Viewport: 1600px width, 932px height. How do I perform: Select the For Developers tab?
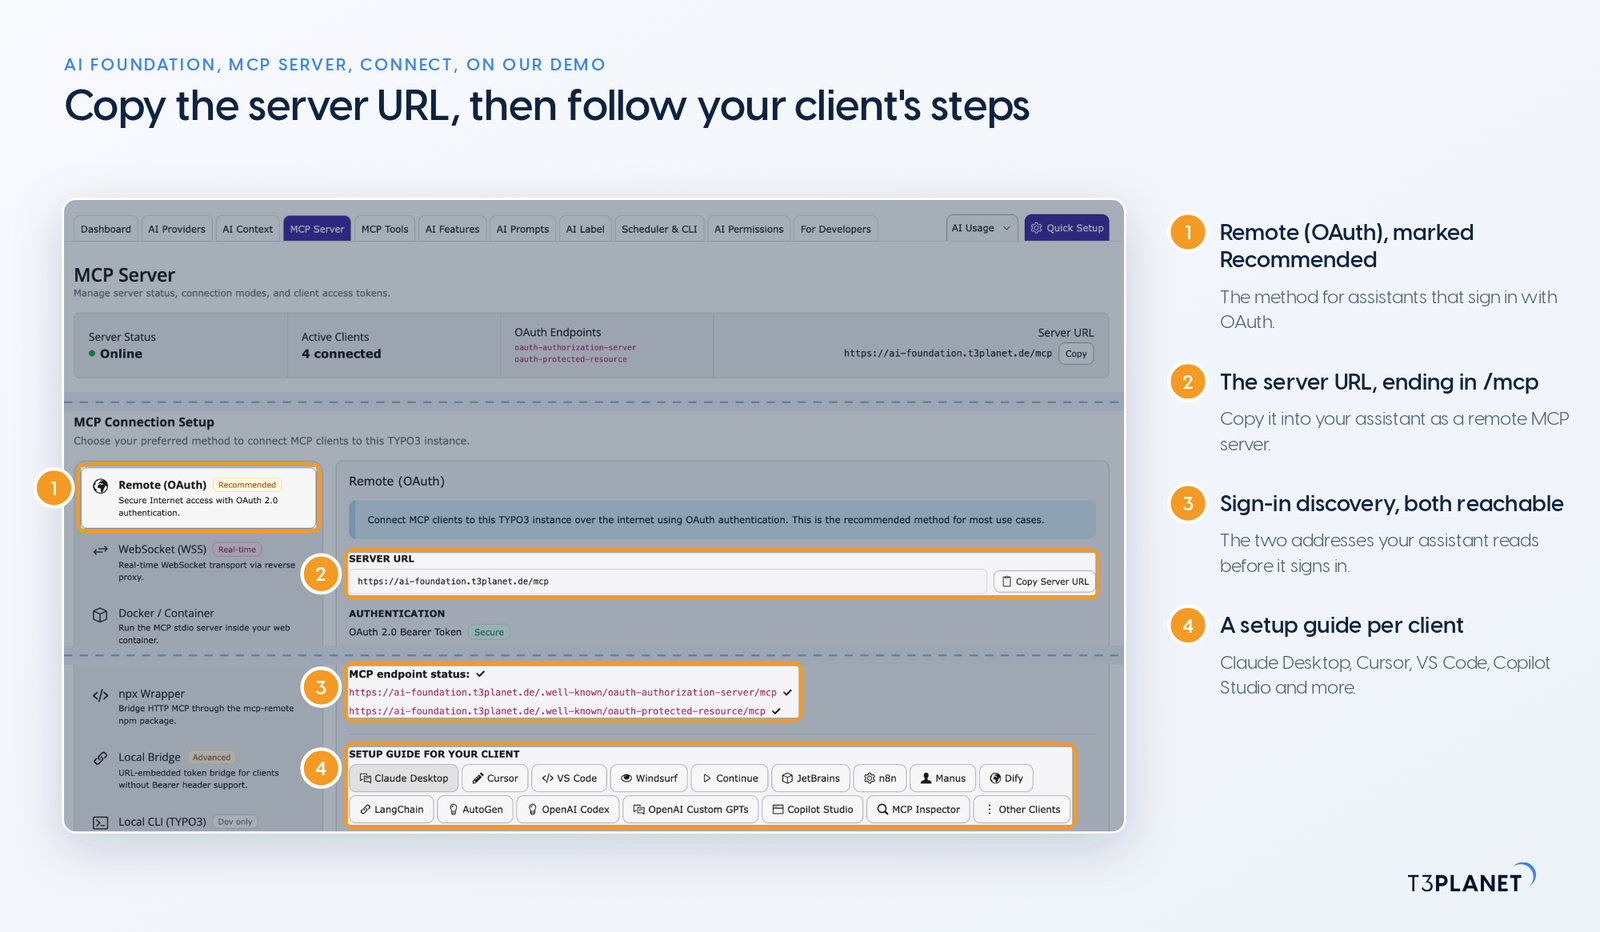[x=835, y=229]
